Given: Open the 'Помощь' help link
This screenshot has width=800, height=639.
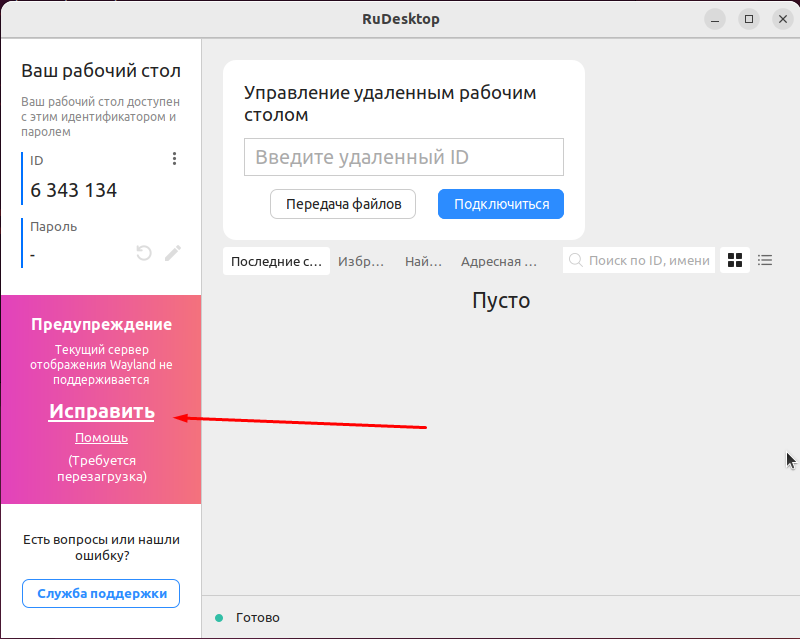Looking at the screenshot, I should (102, 437).
